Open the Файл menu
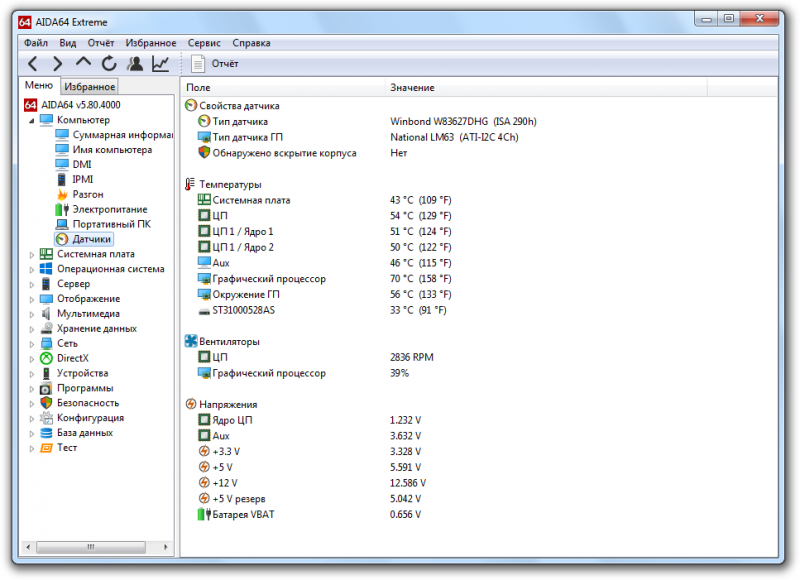Viewport: 800px width, 580px height. pyautogui.click(x=35, y=43)
